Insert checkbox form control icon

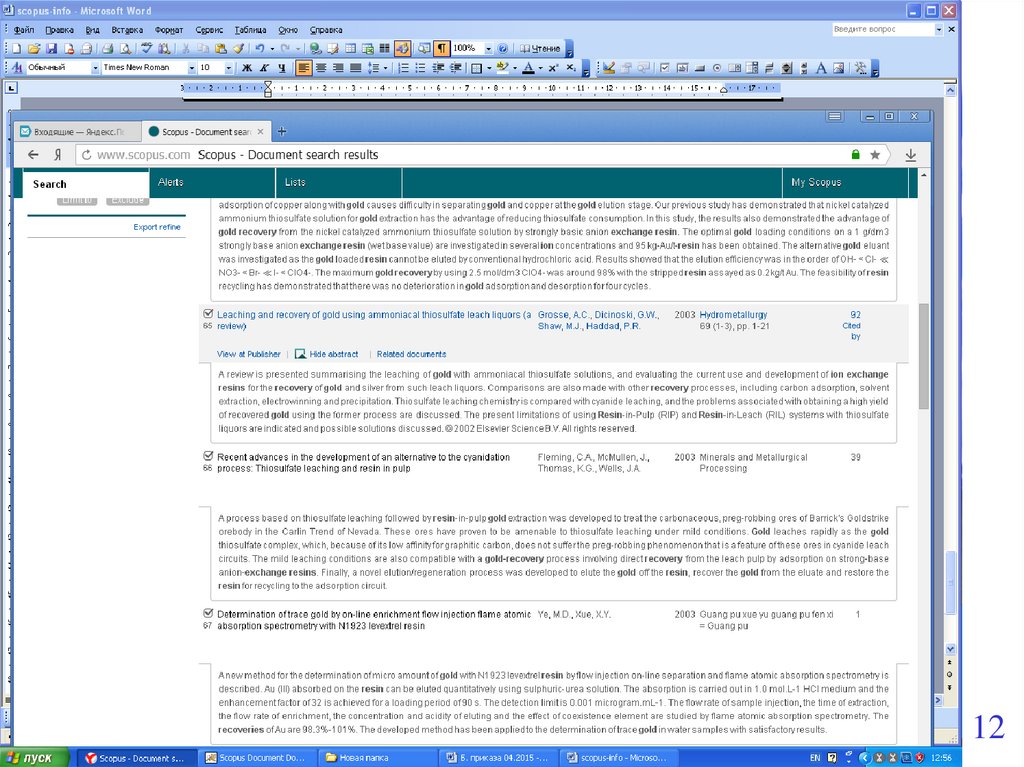pyautogui.click(x=665, y=67)
